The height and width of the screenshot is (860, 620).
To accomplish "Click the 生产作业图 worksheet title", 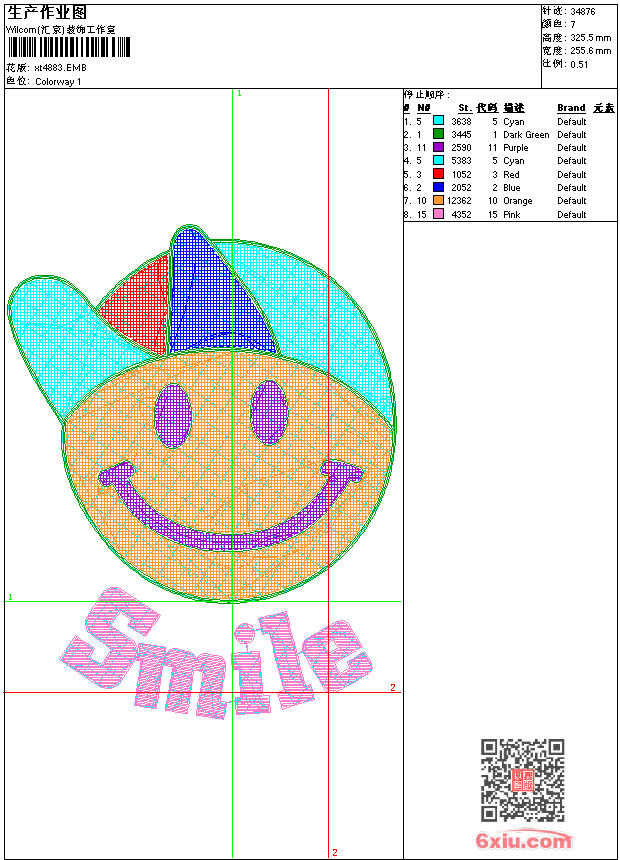I will point(47,13).
